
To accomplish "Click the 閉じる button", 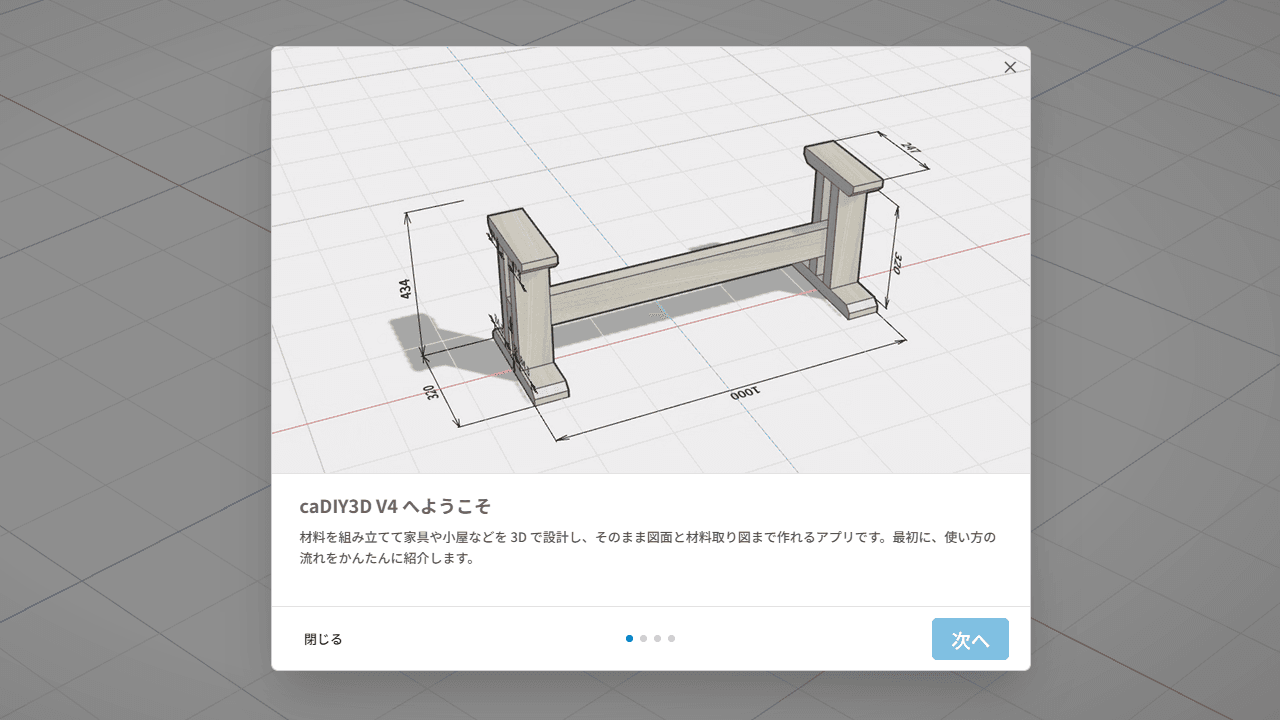I will 323,639.
